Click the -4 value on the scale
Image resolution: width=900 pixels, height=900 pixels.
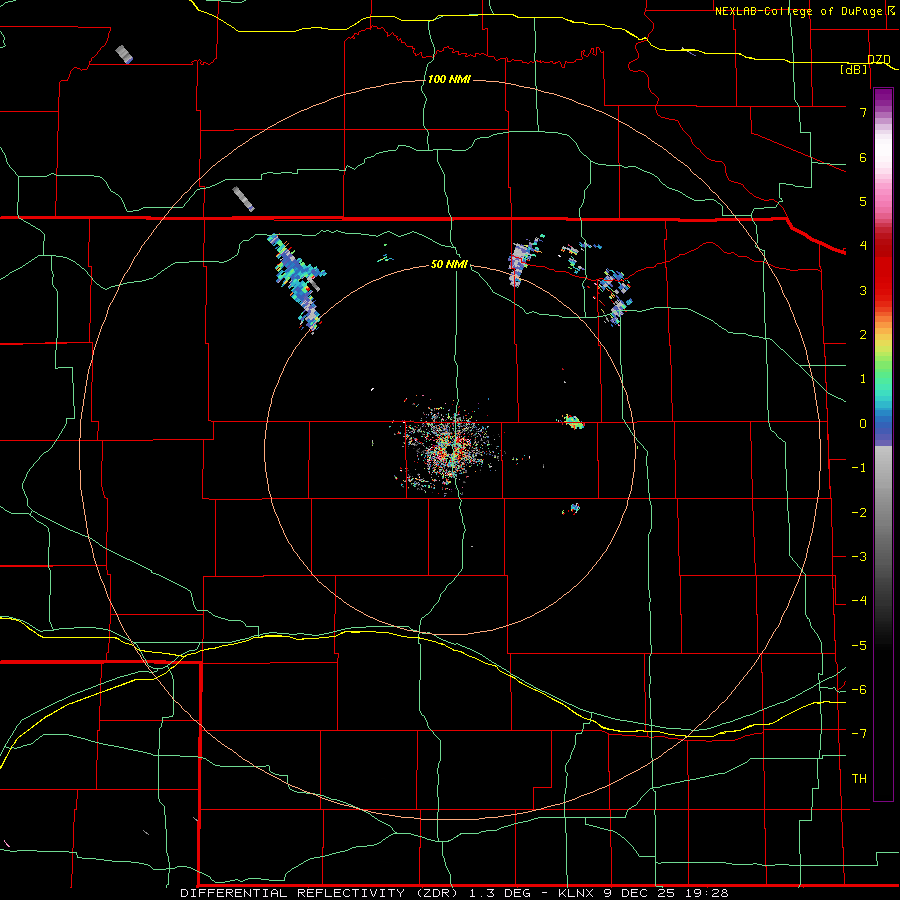click(x=859, y=601)
